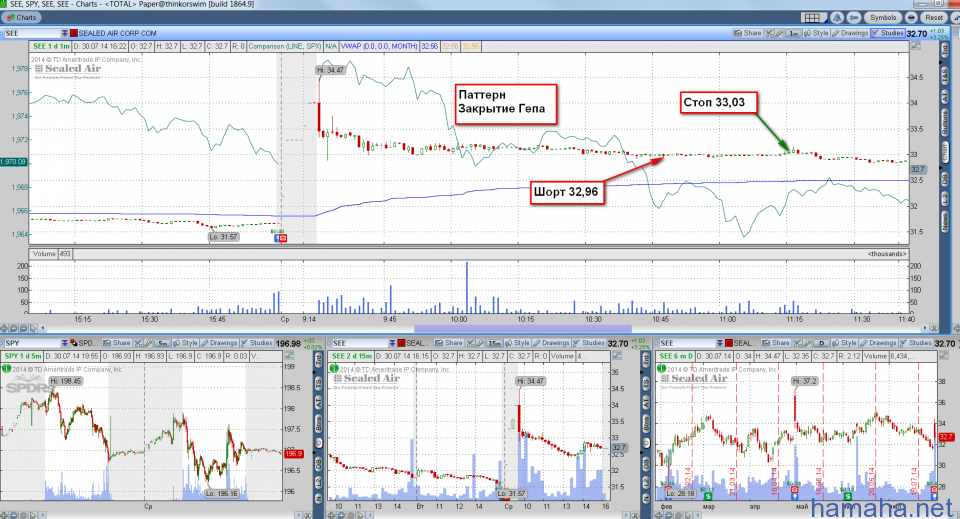Screen dimensions: 960x519
Task: Click the Symbols button
Action: (883, 18)
